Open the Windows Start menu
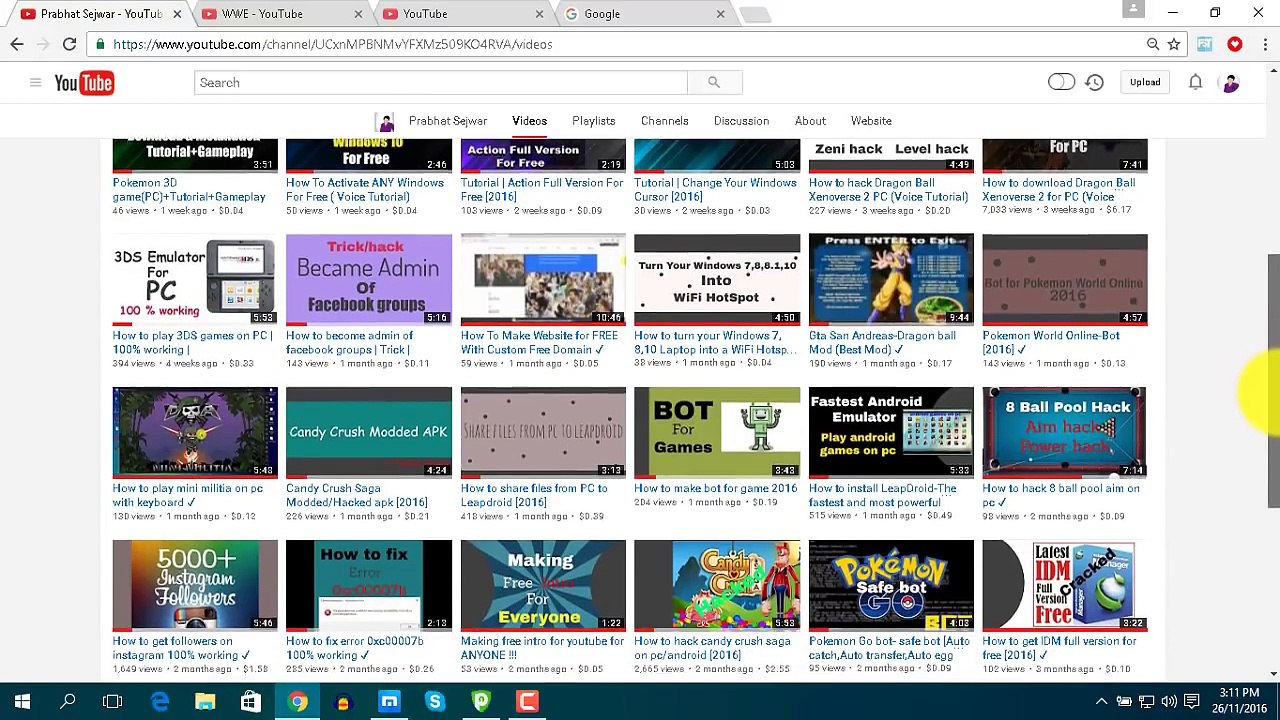Viewport: 1280px width, 720px height. pyautogui.click(x=22, y=702)
